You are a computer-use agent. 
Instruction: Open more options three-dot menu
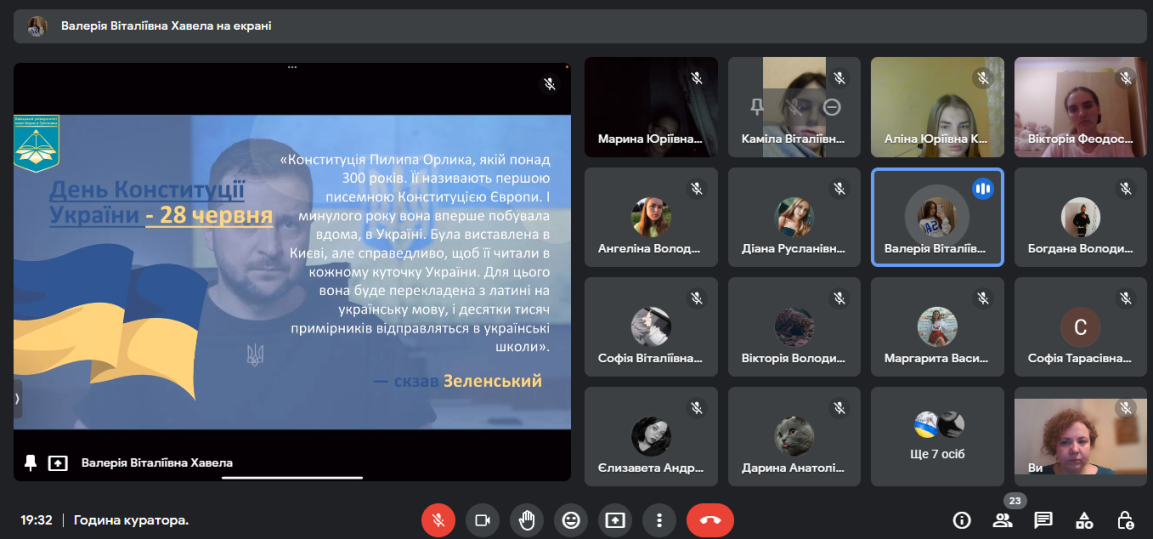pos(659,521)
